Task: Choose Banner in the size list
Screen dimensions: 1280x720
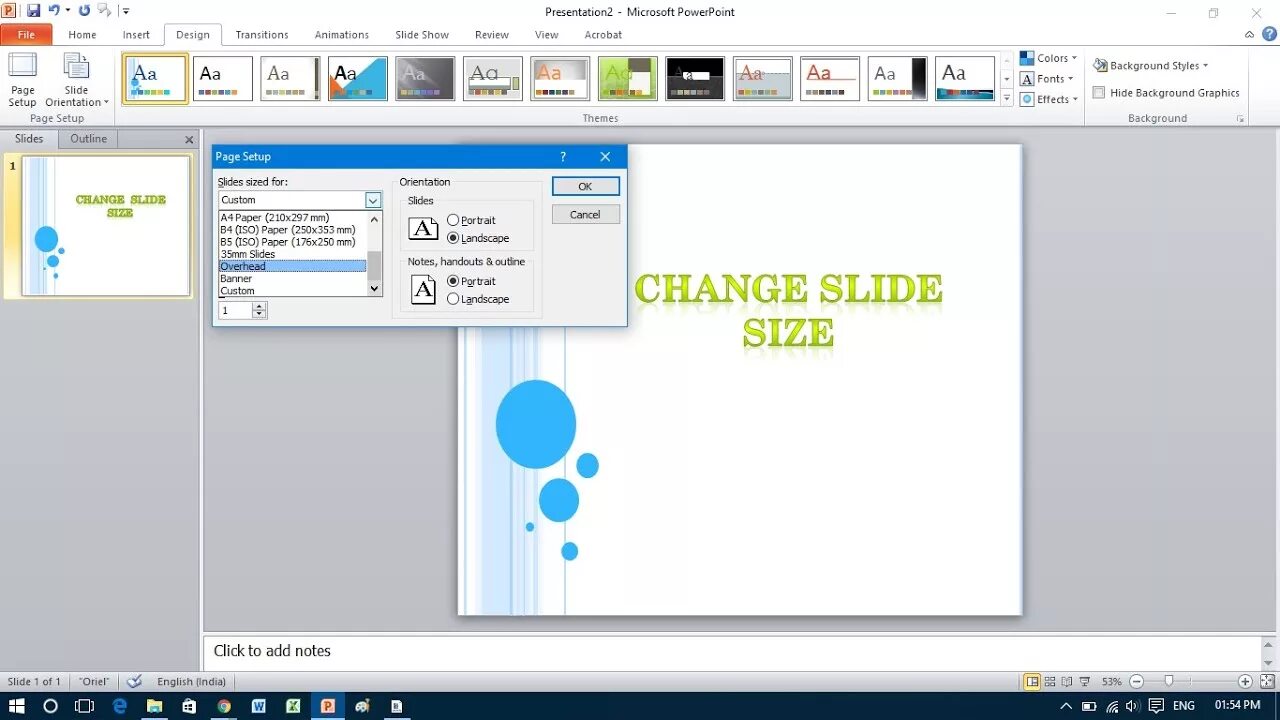Action: click(x=293, y=279)
